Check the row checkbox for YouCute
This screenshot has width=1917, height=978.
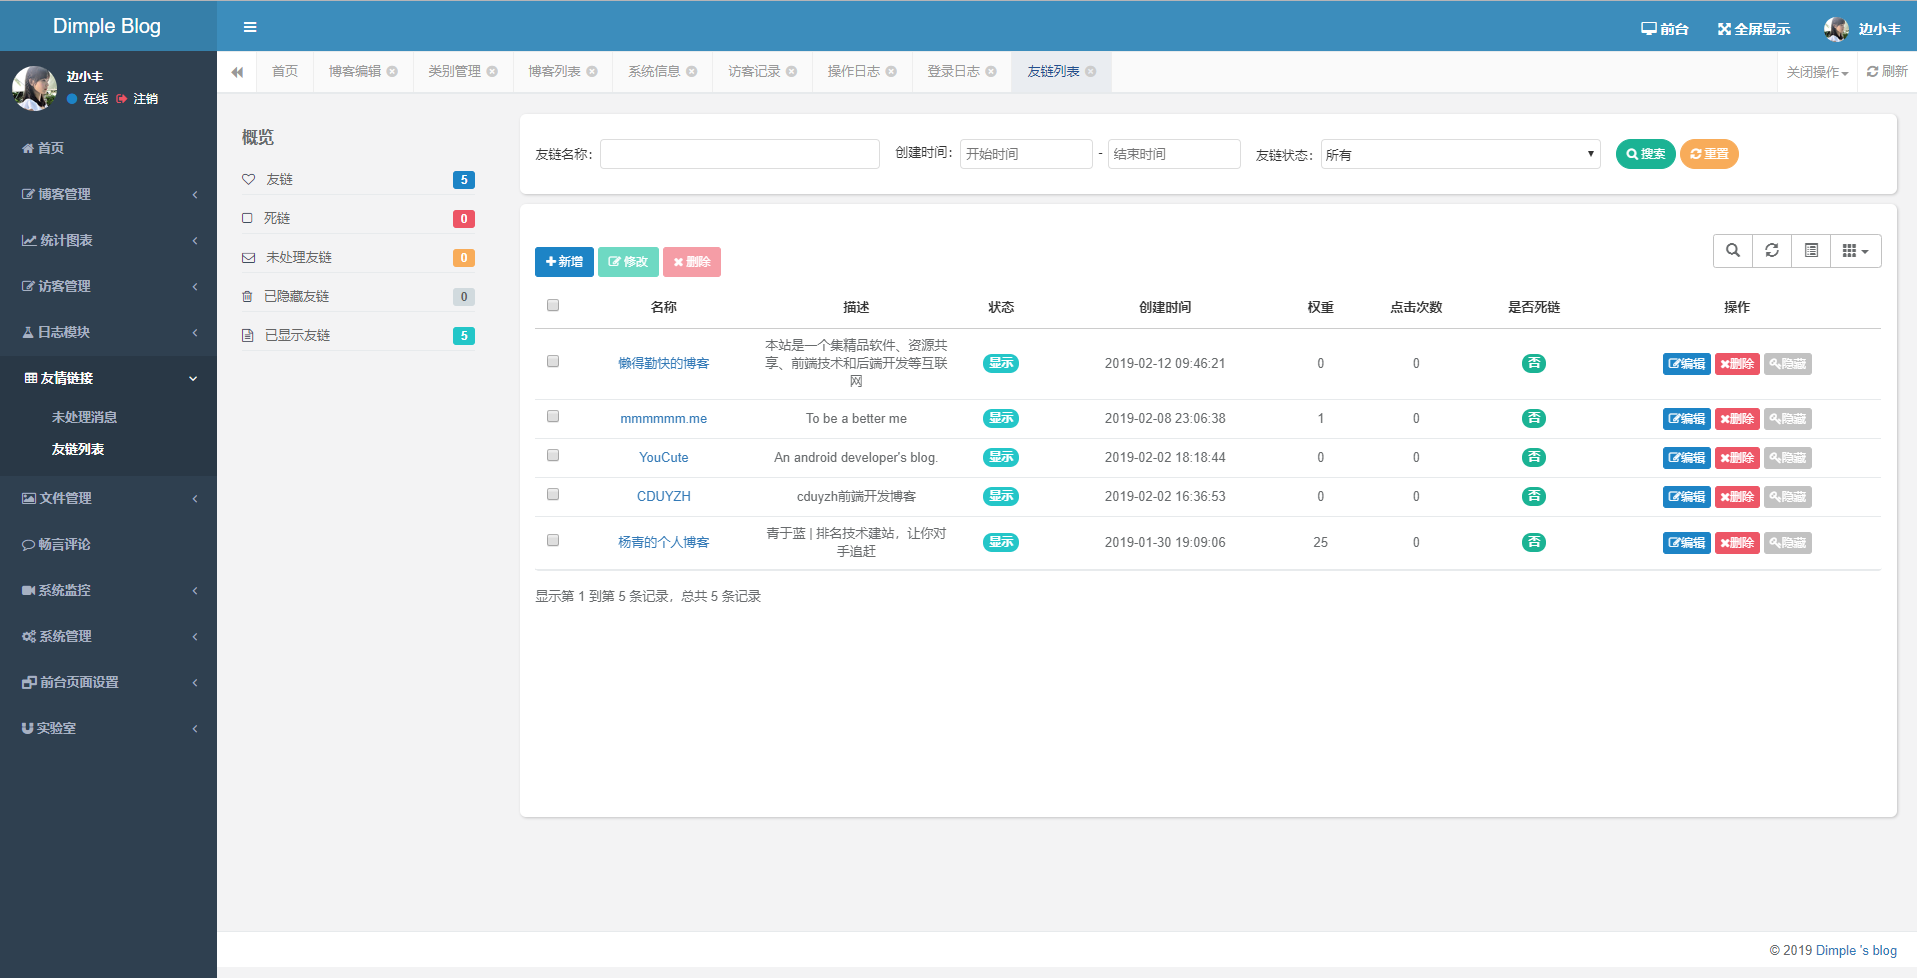point(553,456)
